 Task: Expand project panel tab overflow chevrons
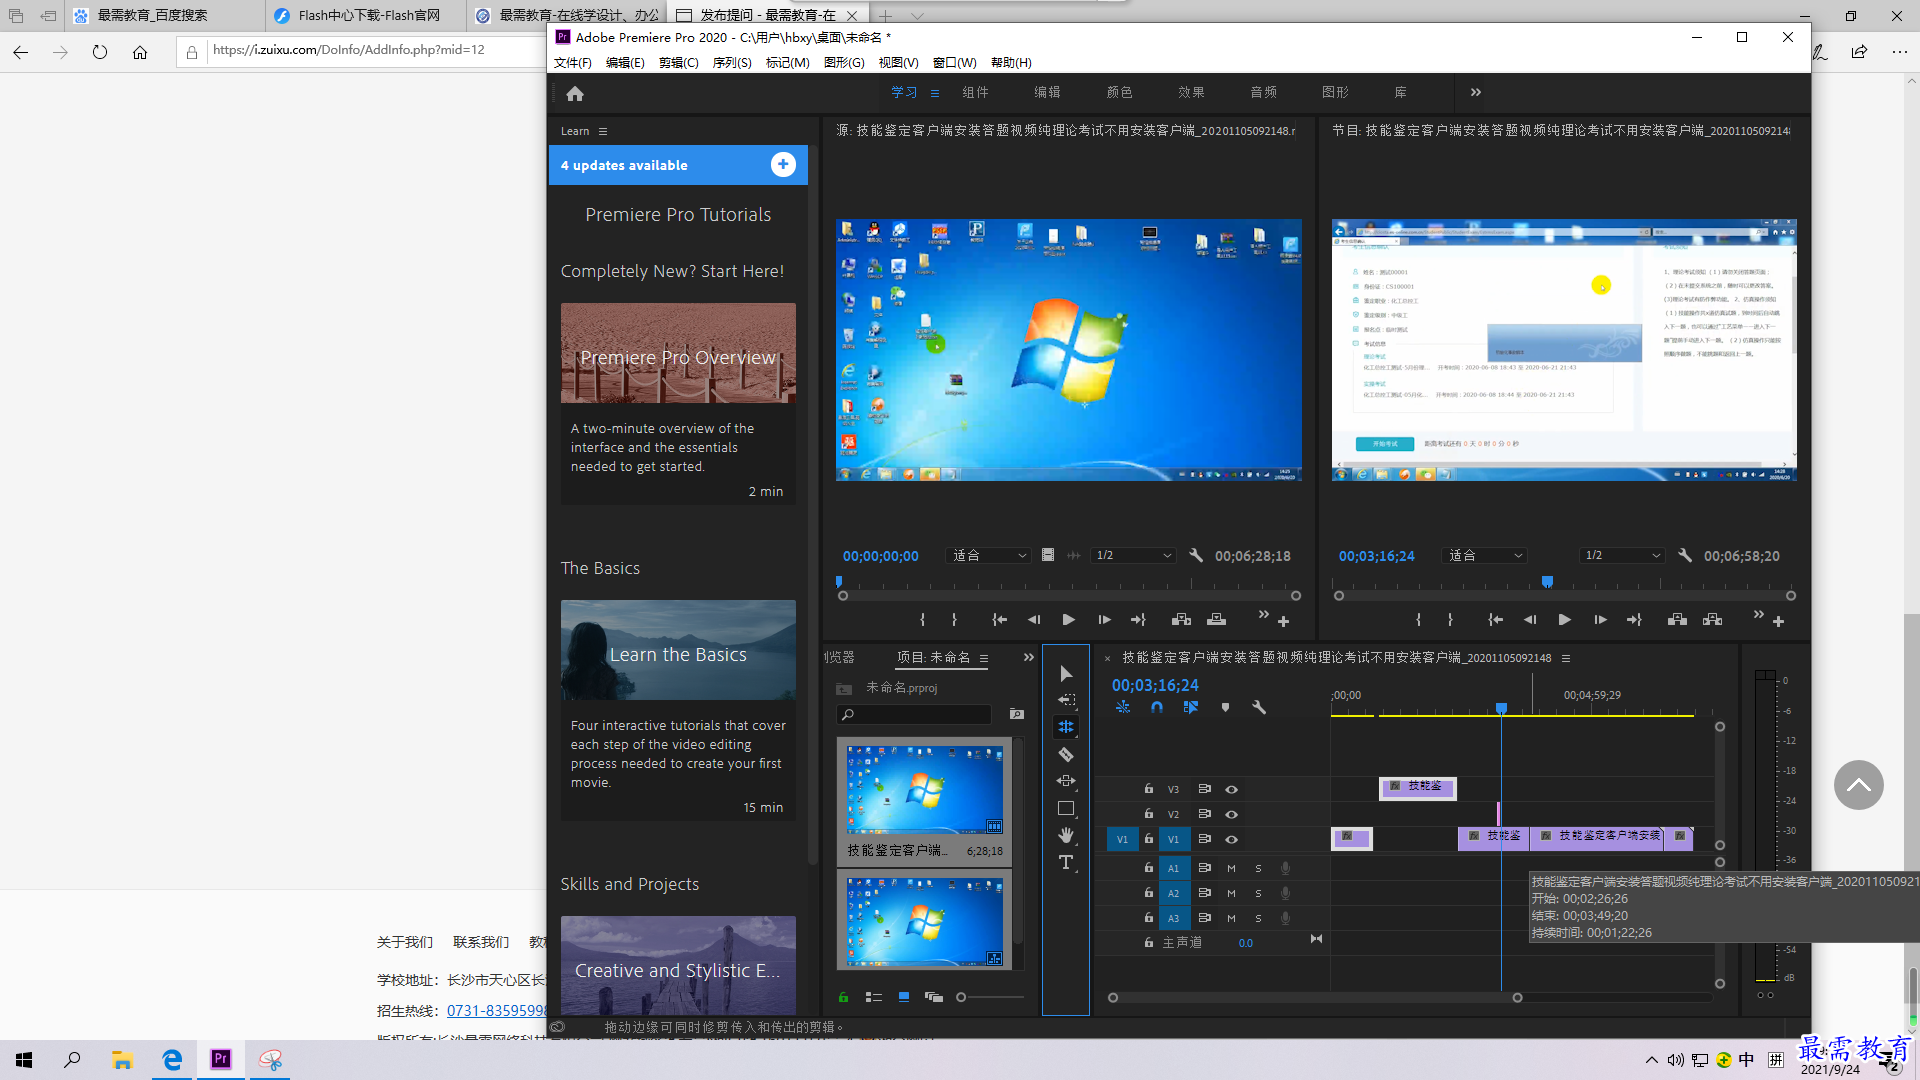[1028, 657]
